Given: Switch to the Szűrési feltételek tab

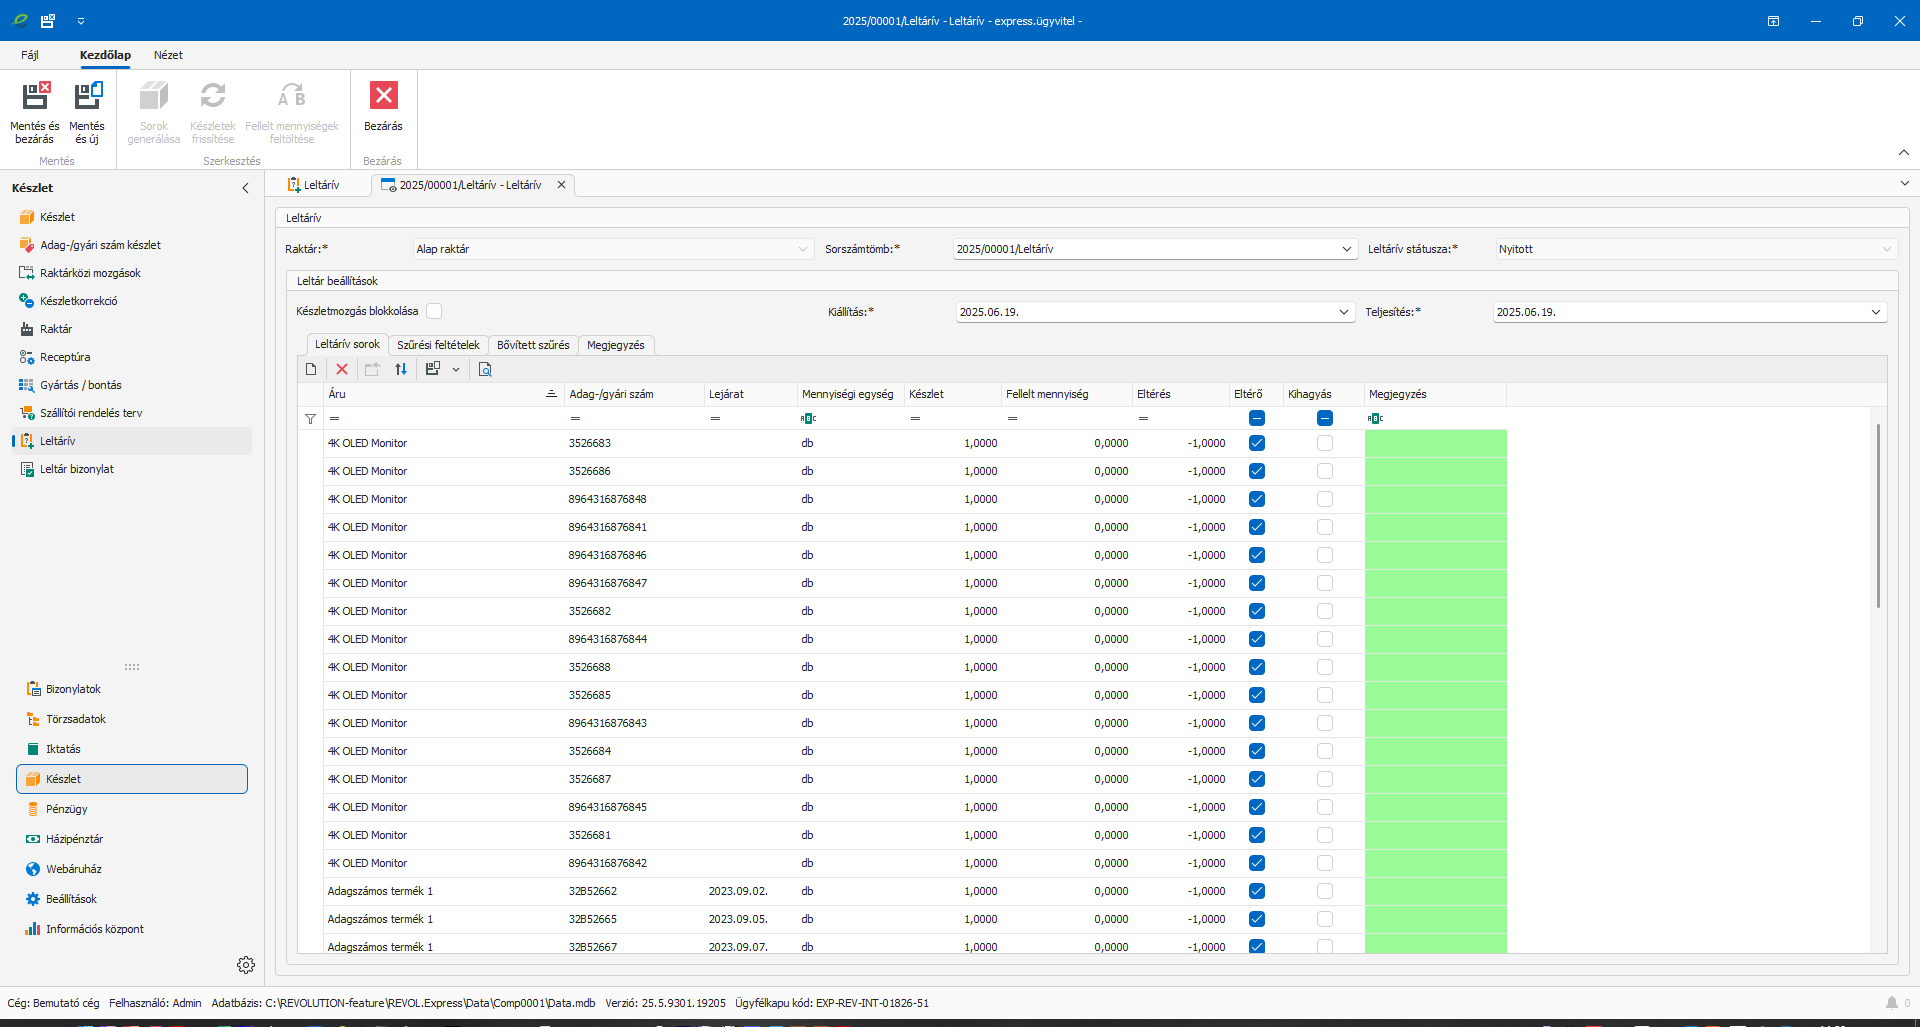Looking at the screenshot, I should coord(438,345).
